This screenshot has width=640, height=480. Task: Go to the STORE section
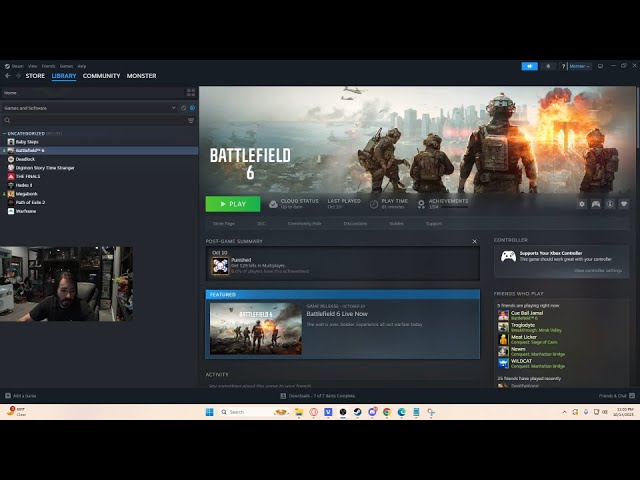point(35,76)
